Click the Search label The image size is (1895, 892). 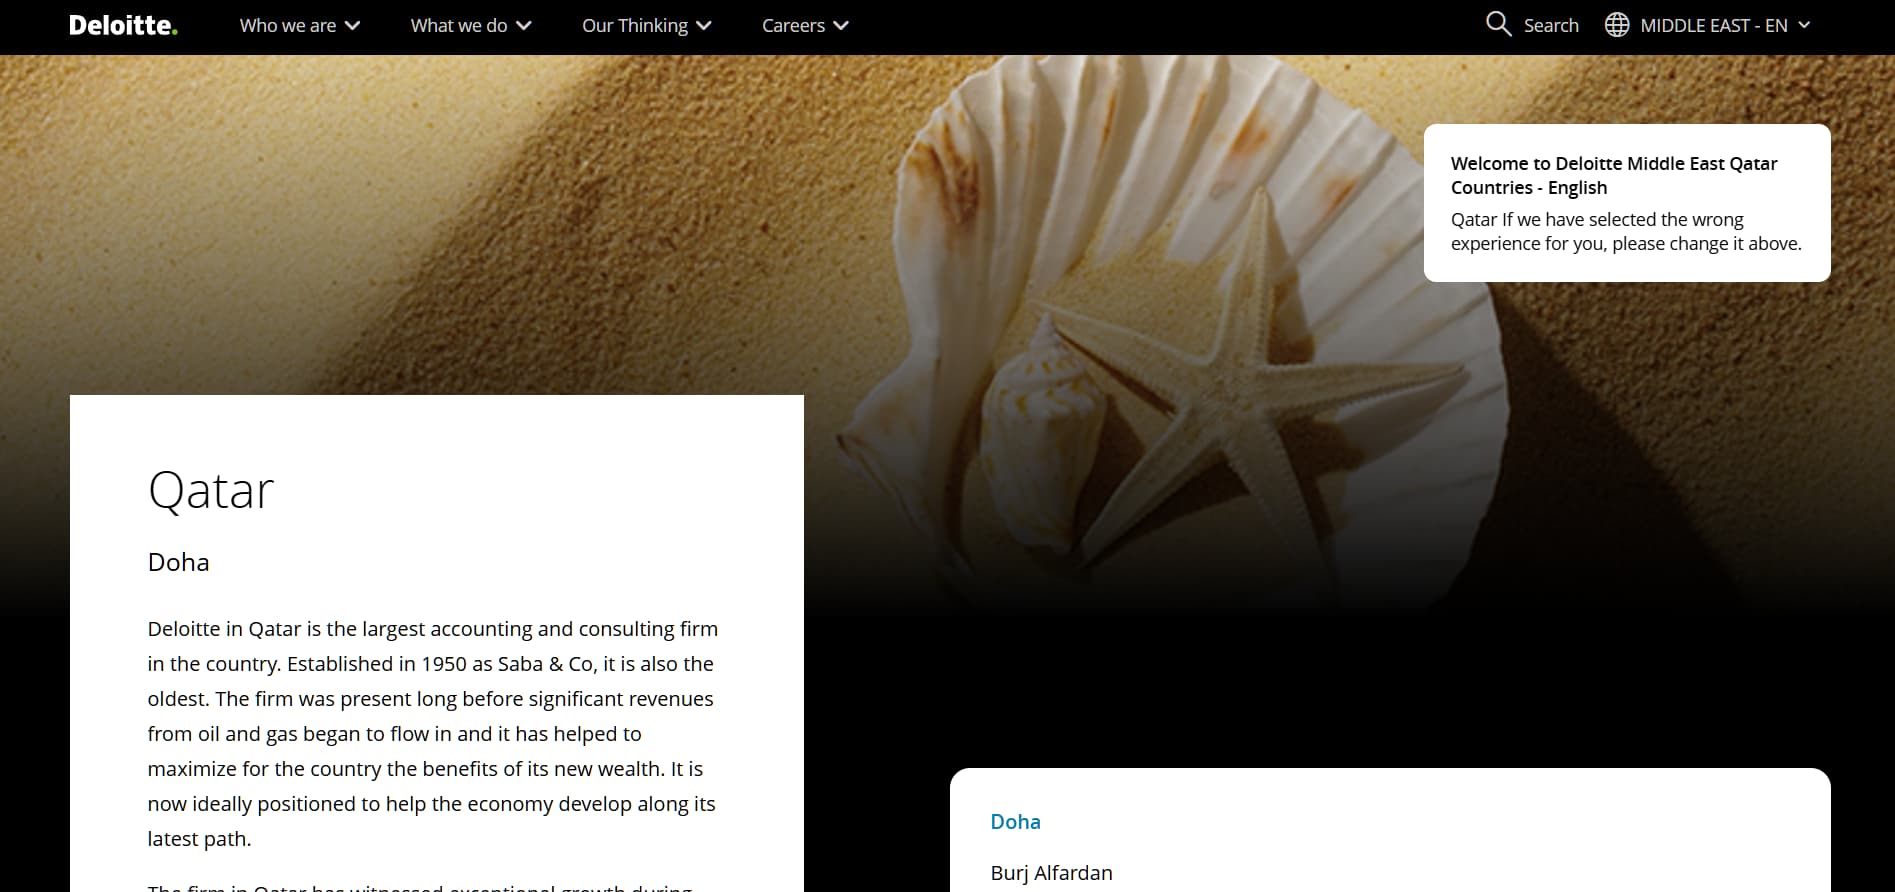click(x=1551, y=26)
